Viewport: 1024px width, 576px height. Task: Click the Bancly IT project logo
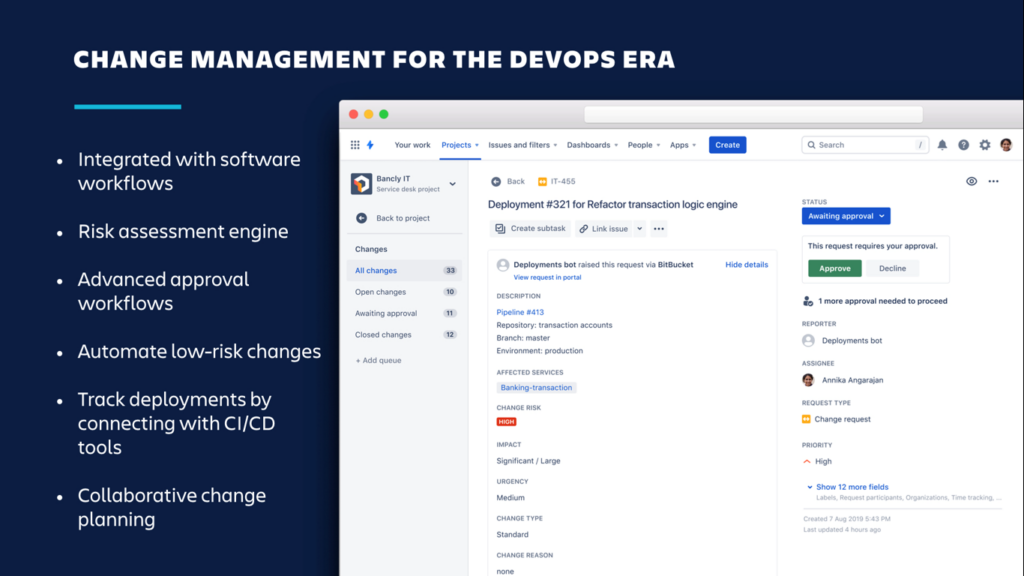pyautogui.click(x=361, y=184)
